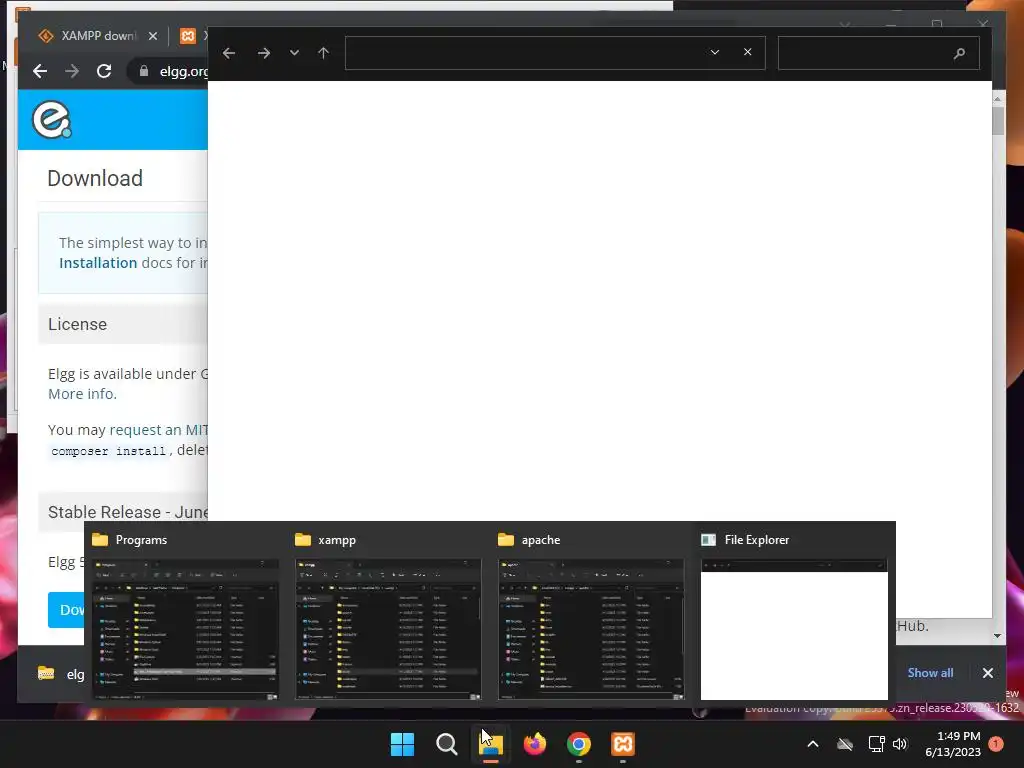Click the request an MIT link
Screen dimensions: 1024x768
pyautogui.click(x=159, y=430)
